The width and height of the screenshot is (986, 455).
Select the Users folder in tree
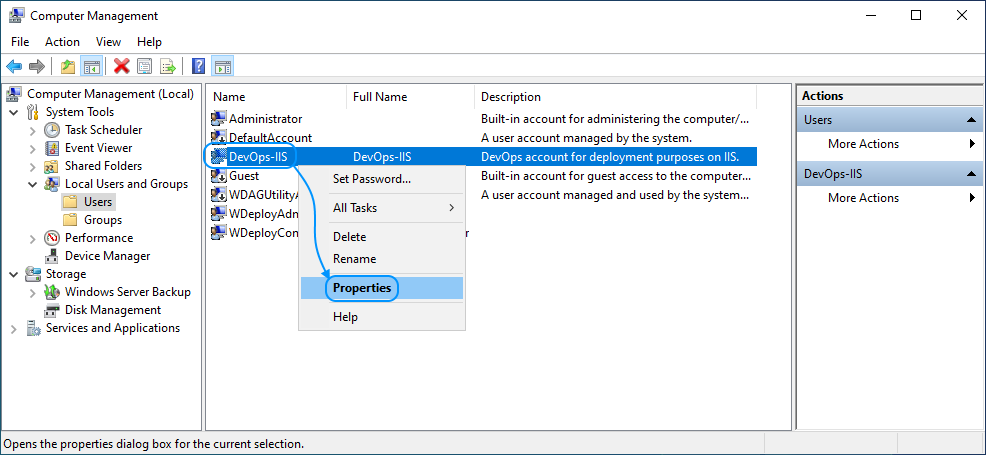(x=98, y=202)
